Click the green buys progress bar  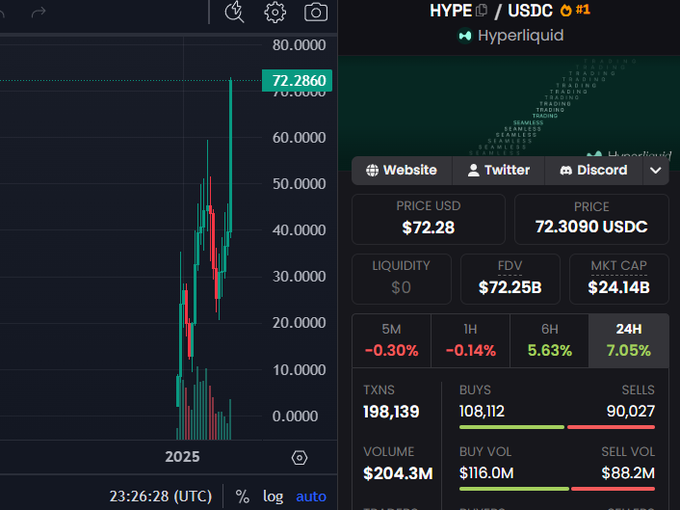click(x=512, y=427)
